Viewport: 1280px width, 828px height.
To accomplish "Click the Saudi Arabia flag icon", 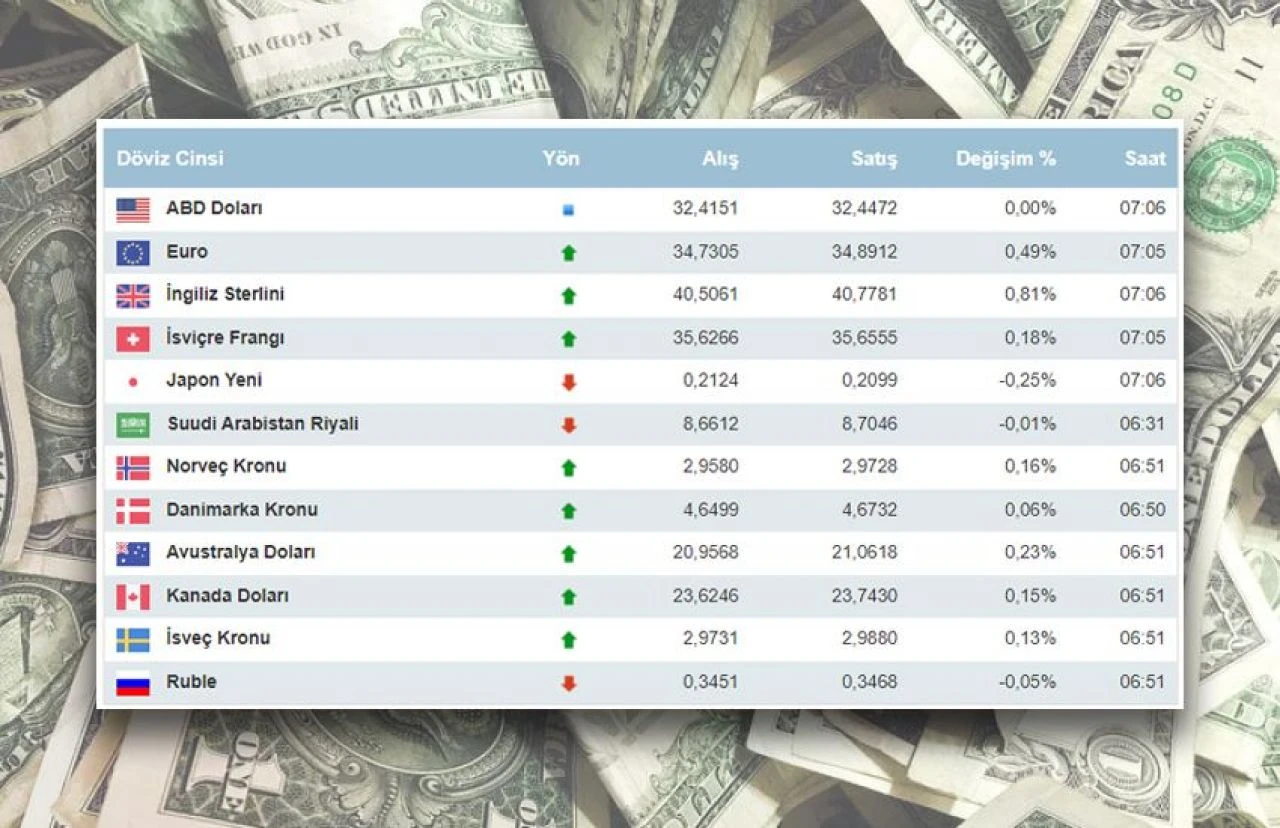I will pyautogui.click(x=132, y=425).
